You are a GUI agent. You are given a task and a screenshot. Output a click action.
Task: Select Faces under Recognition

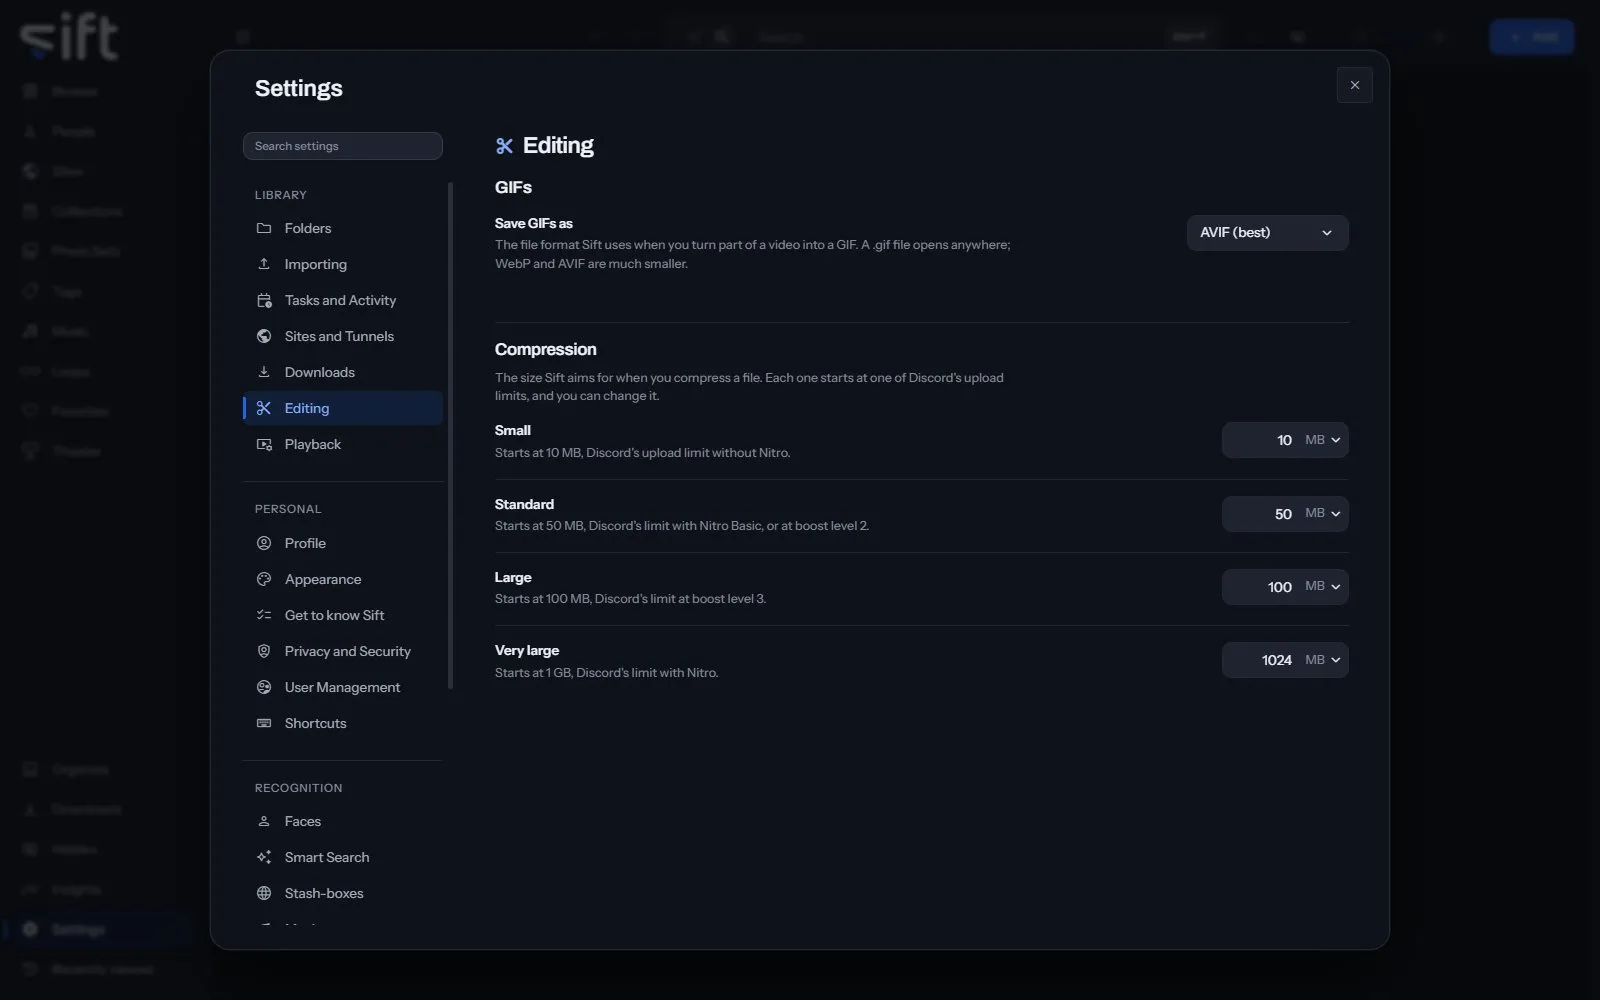tap(343, 821)
